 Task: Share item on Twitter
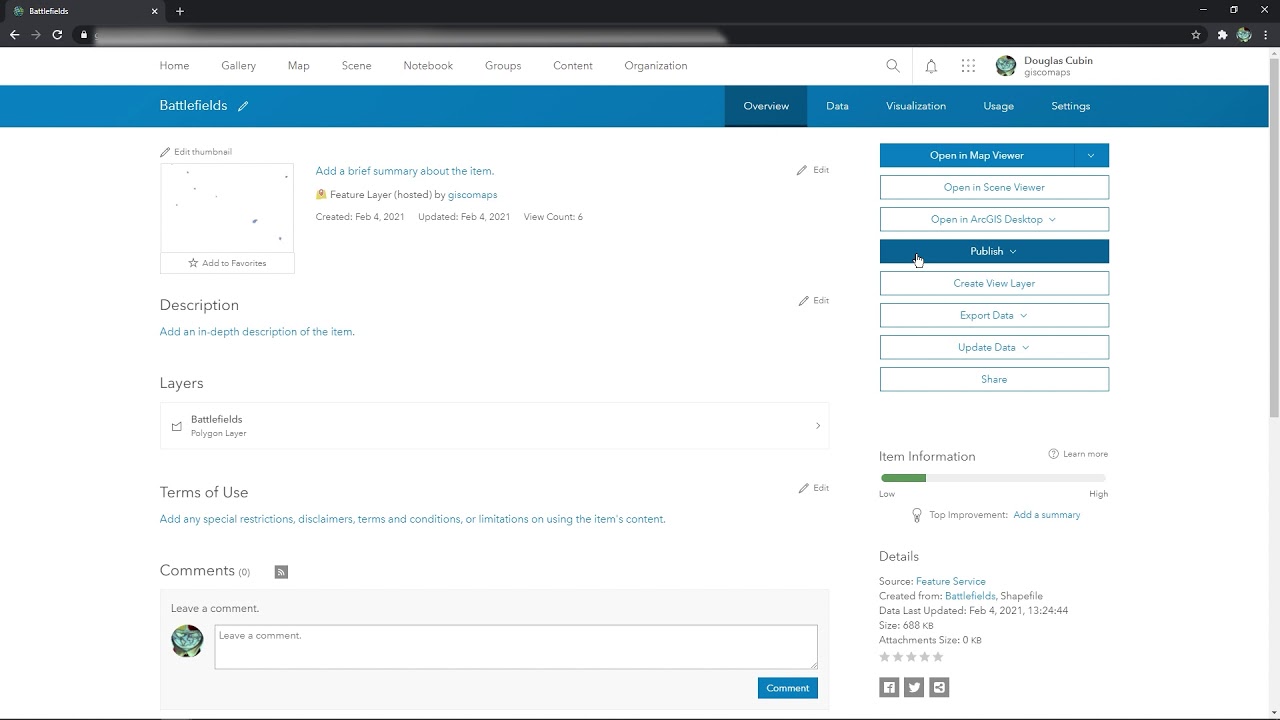[x=914, y=687]
